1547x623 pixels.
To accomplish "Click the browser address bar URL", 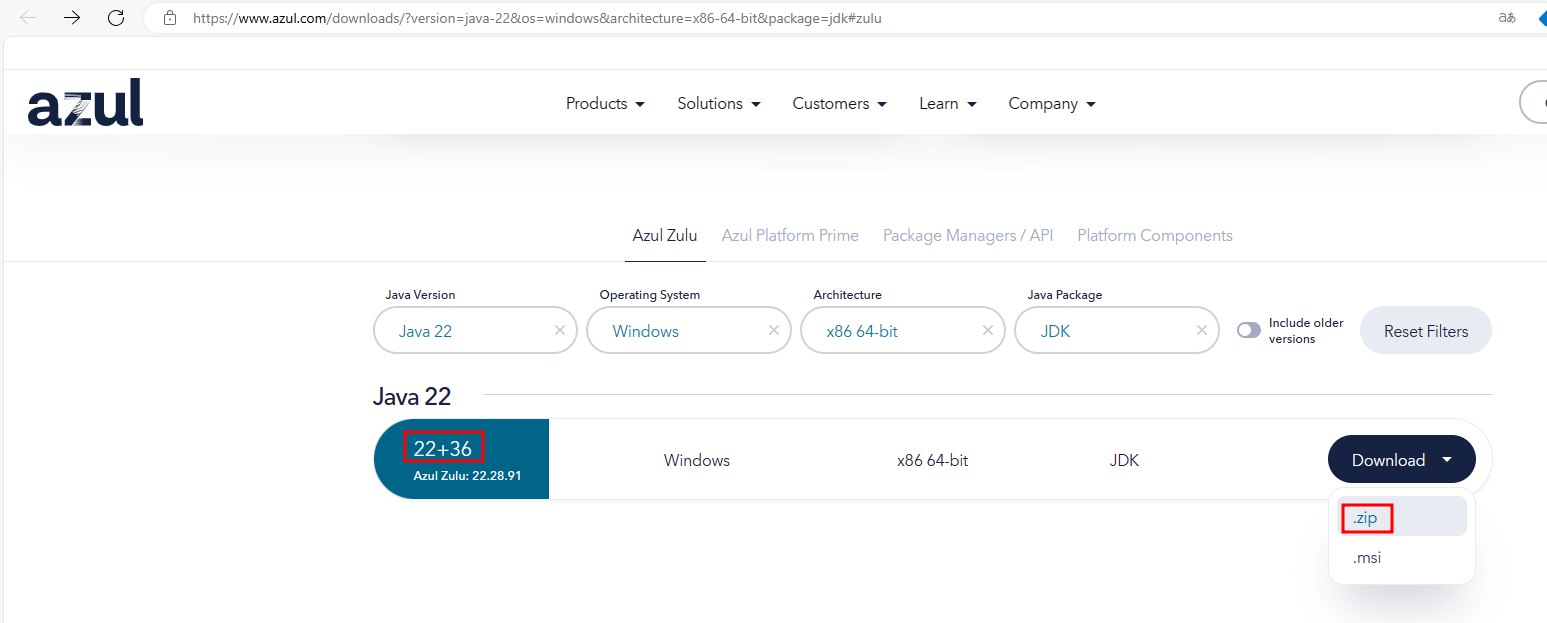I will (x=537, y=18).
